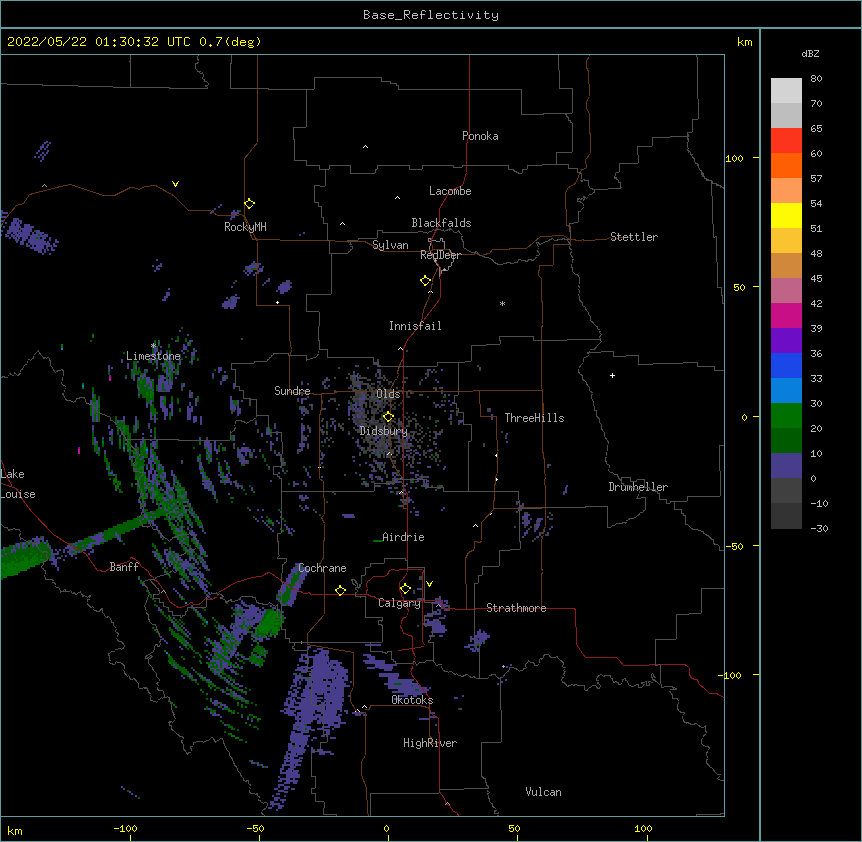Pick the orange 57-60 dBZ legend swatch

(x=786, y=165)
